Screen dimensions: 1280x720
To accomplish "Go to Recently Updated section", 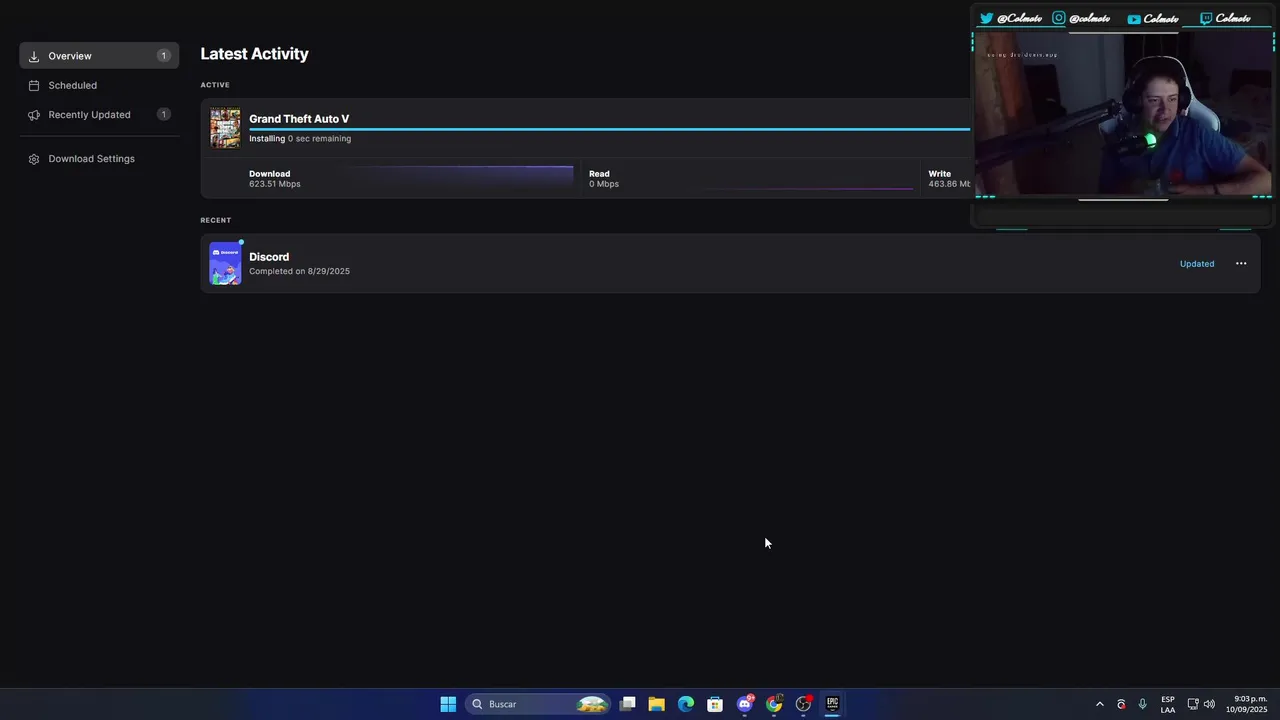I will (99, 115).
